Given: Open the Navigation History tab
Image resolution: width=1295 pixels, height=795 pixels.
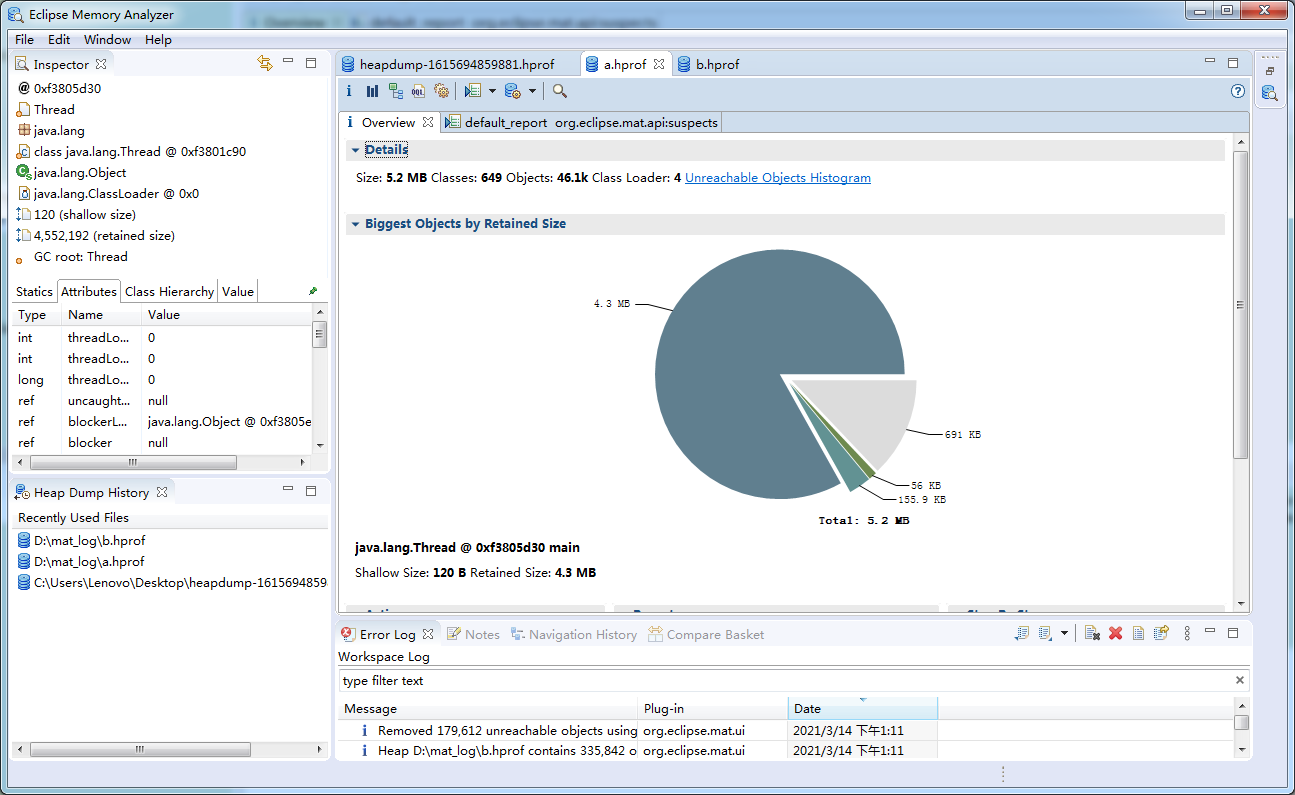Looking at the screenshot, I should pyautogui.click(x=574, y=634).
